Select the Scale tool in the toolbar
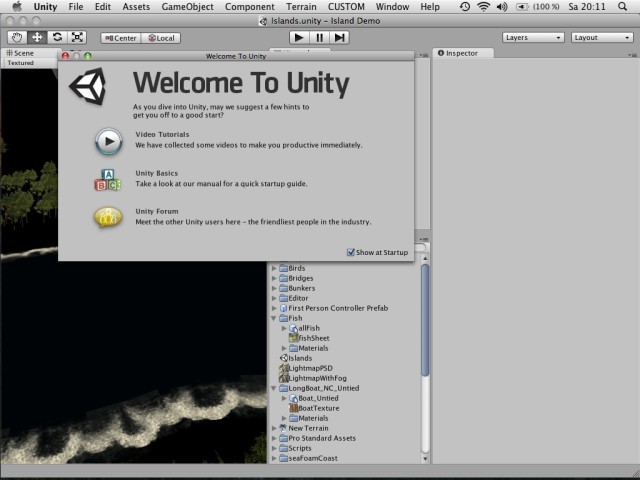Screen dimensions: 640x480 [77, 38]
